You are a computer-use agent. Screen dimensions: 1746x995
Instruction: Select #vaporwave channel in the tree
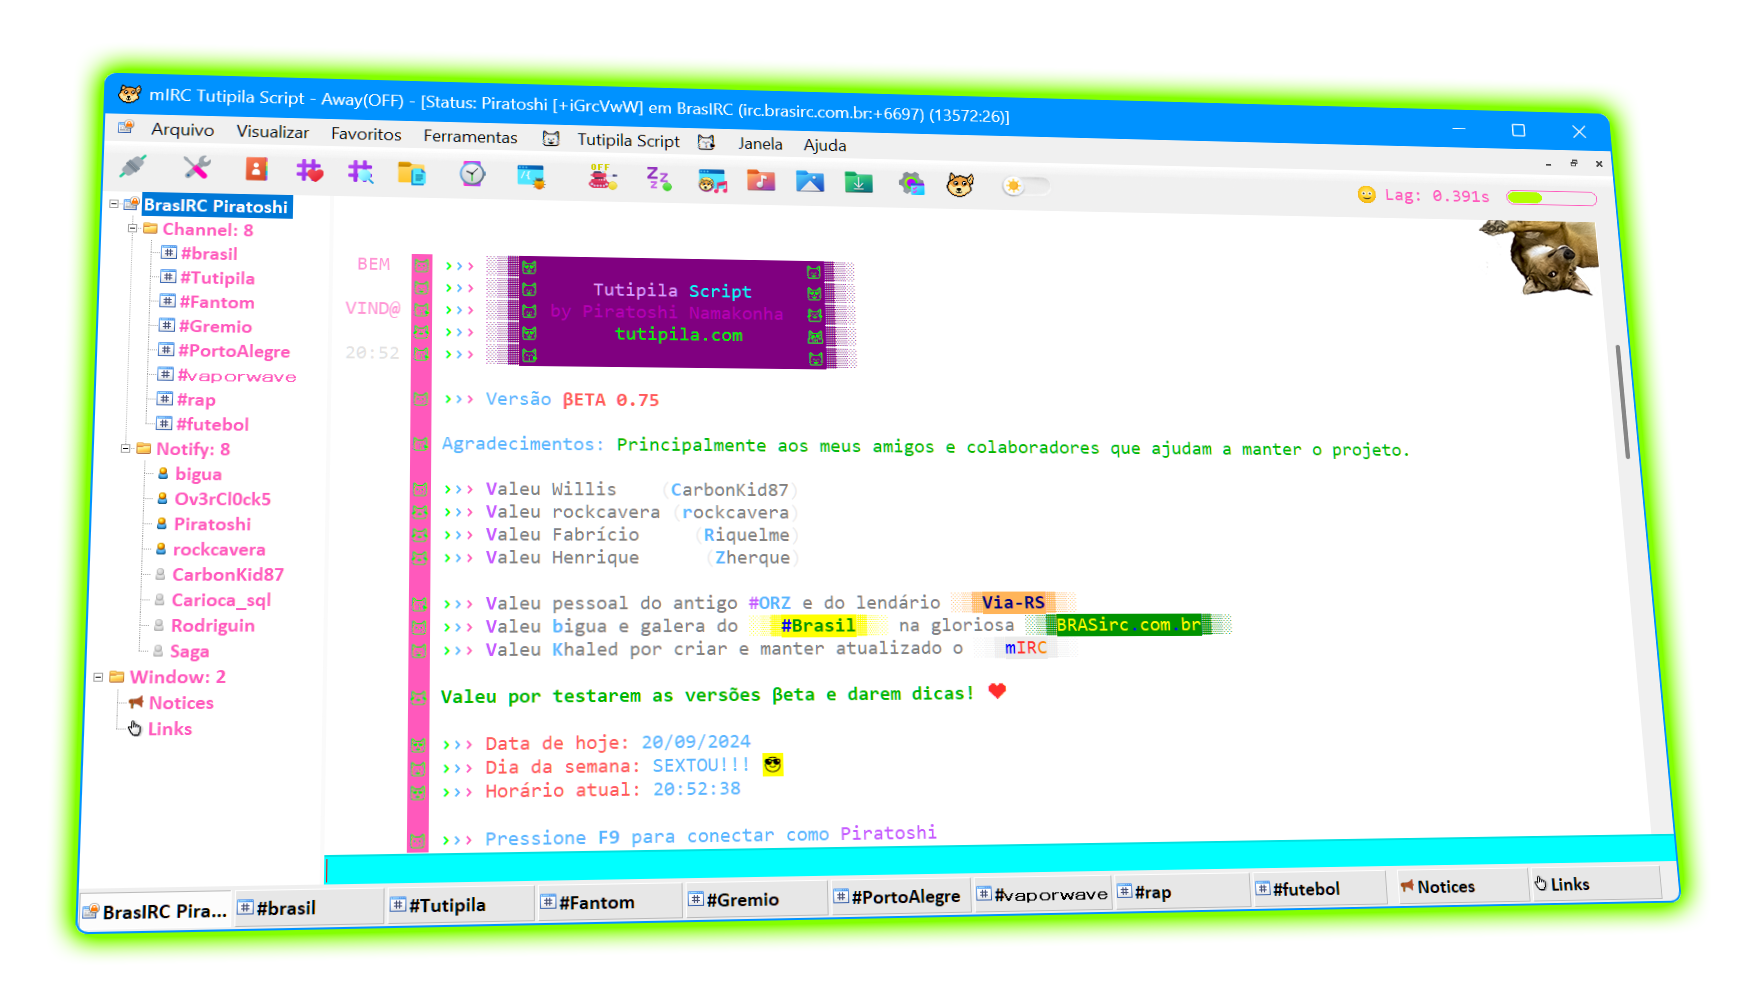[x=236, y=376]
